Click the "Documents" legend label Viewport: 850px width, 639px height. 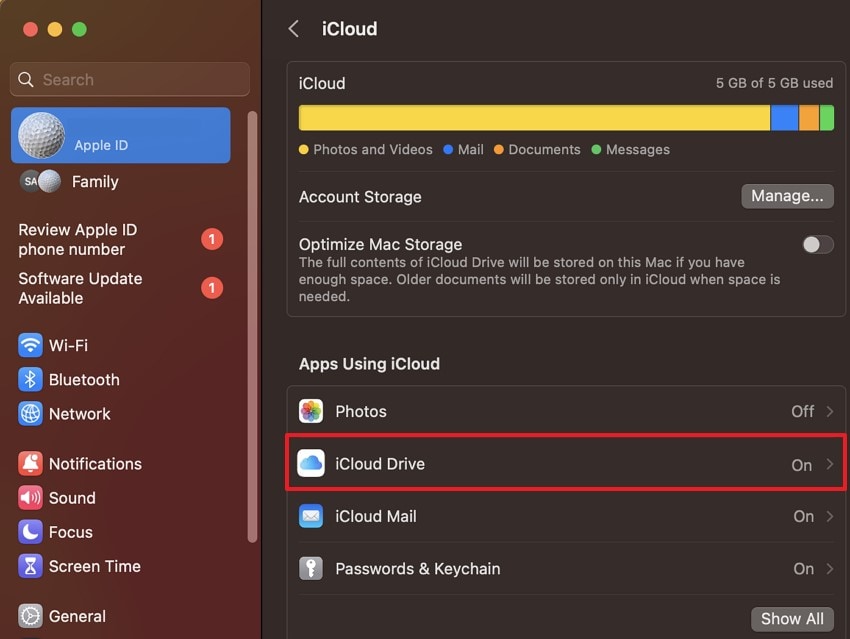[x=544, y=150]
